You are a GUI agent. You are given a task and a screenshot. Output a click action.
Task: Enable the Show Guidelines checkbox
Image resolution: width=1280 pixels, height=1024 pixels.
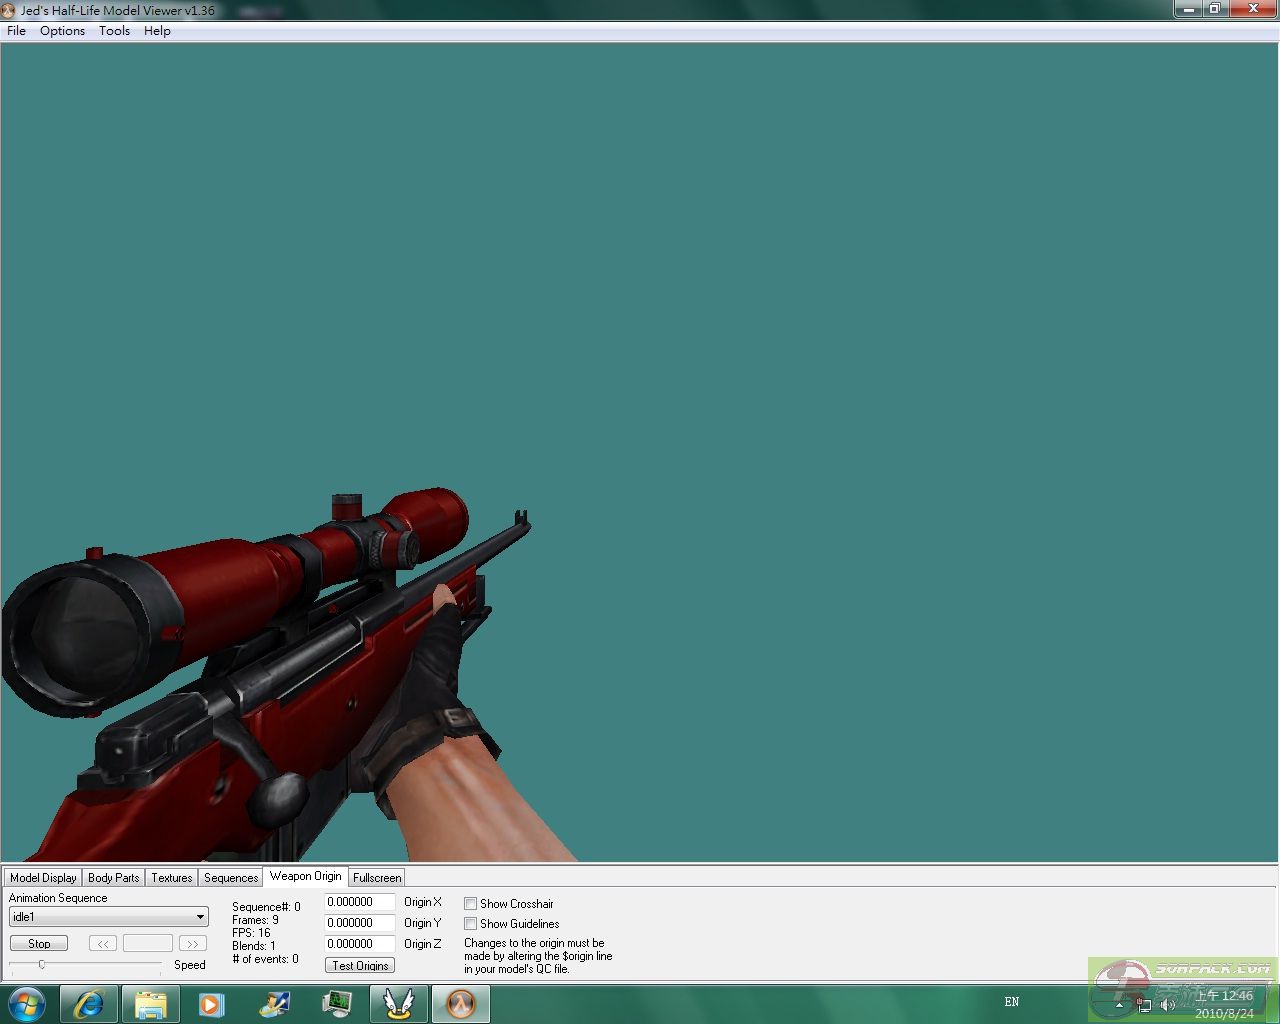(470, 924)
